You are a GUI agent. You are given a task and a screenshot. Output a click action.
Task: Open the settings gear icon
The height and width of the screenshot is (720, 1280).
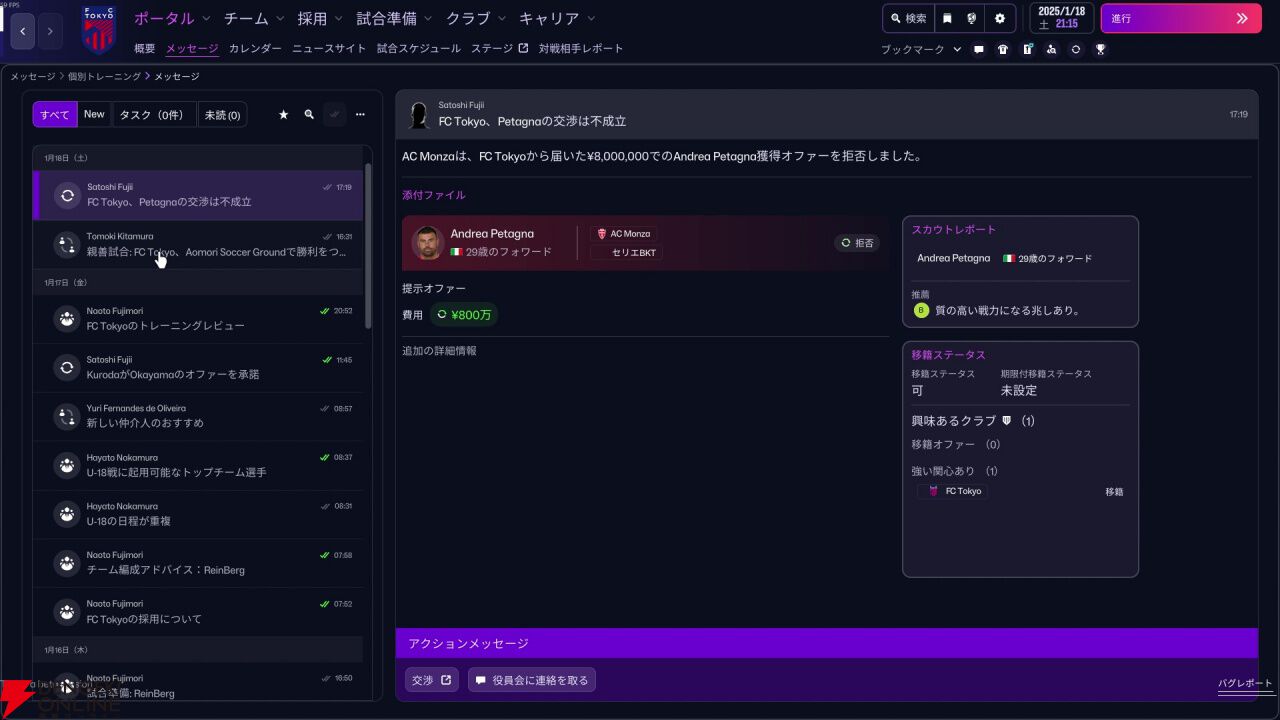(999, 18)
